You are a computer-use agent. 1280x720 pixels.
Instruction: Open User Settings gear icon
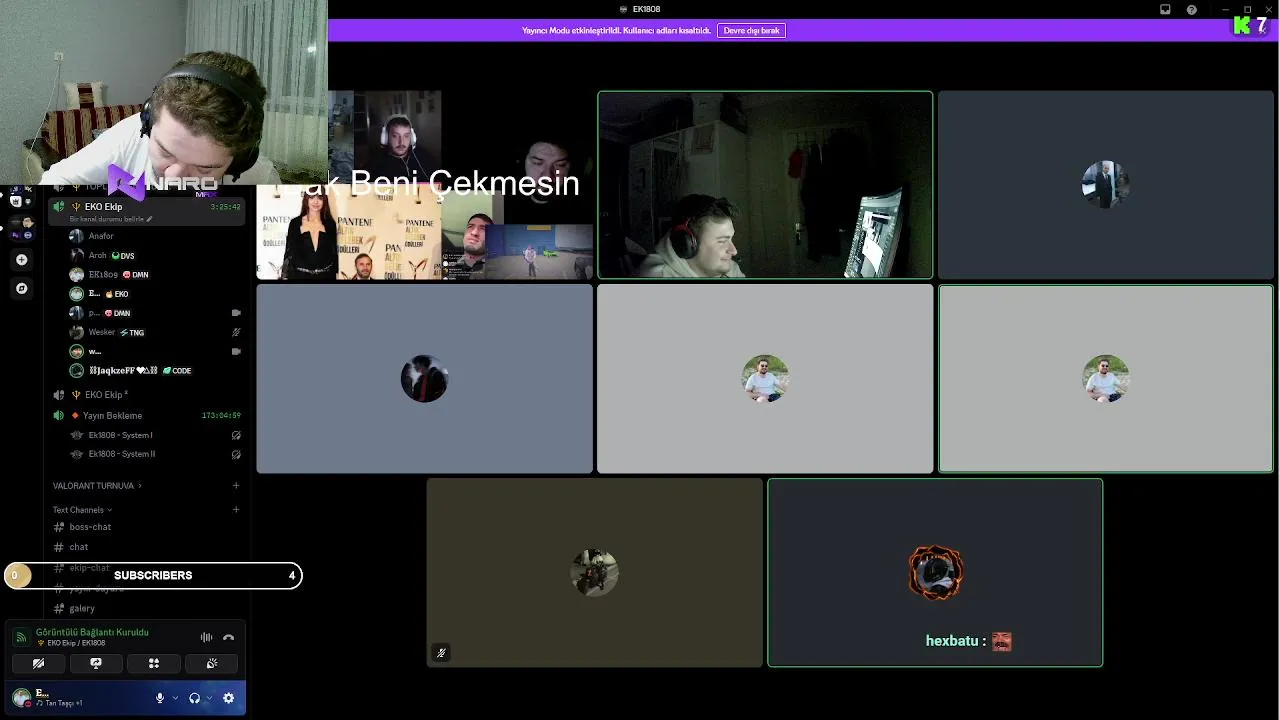(228, 698)
